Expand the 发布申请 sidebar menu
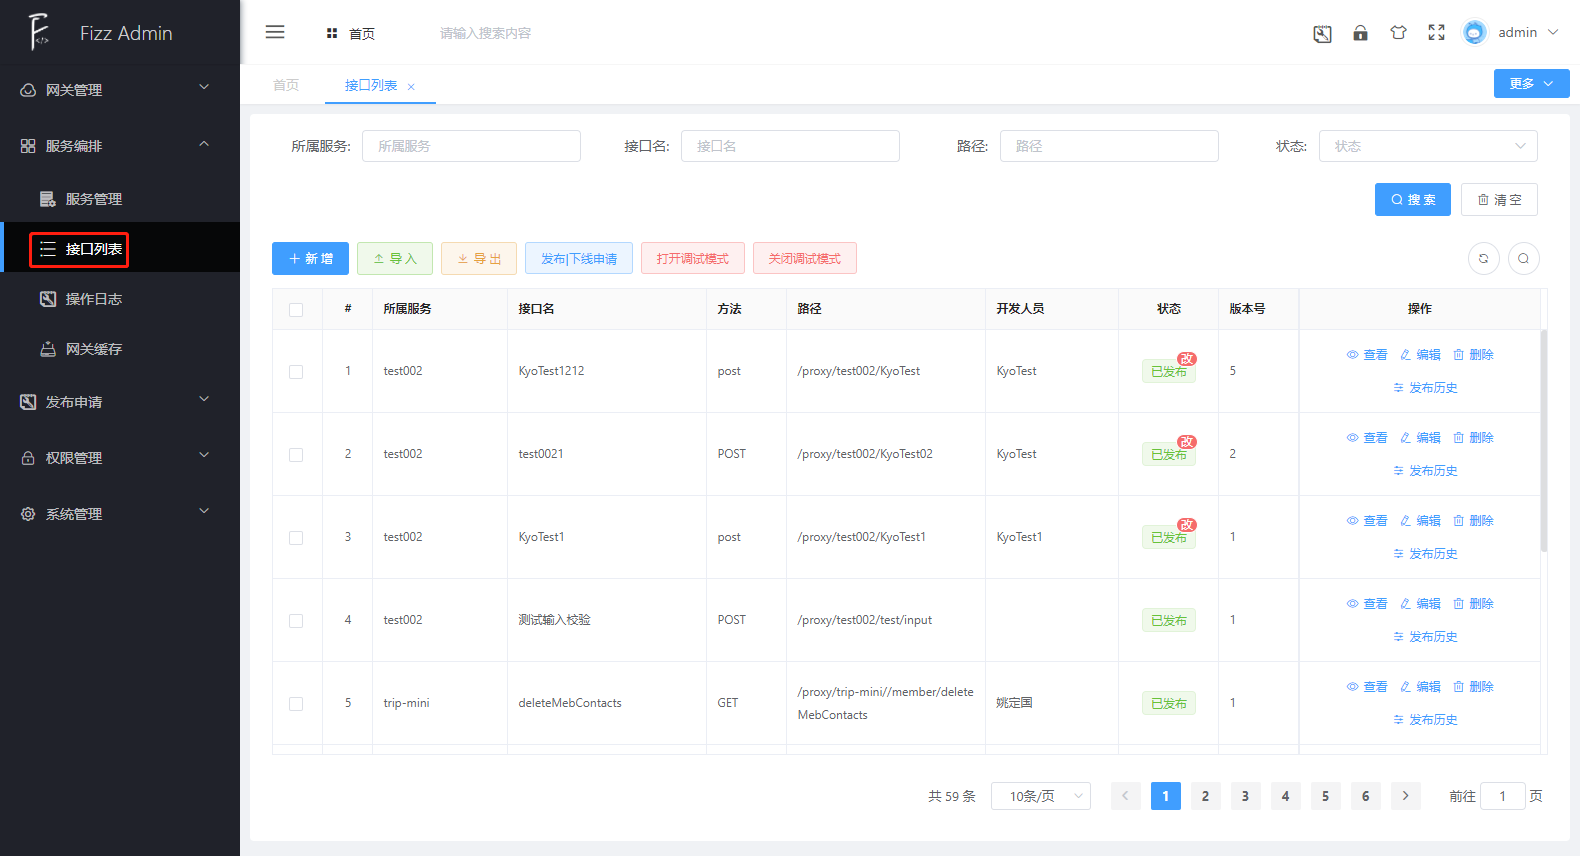The width and height of the screenshot is (1580, 856). 120,402
